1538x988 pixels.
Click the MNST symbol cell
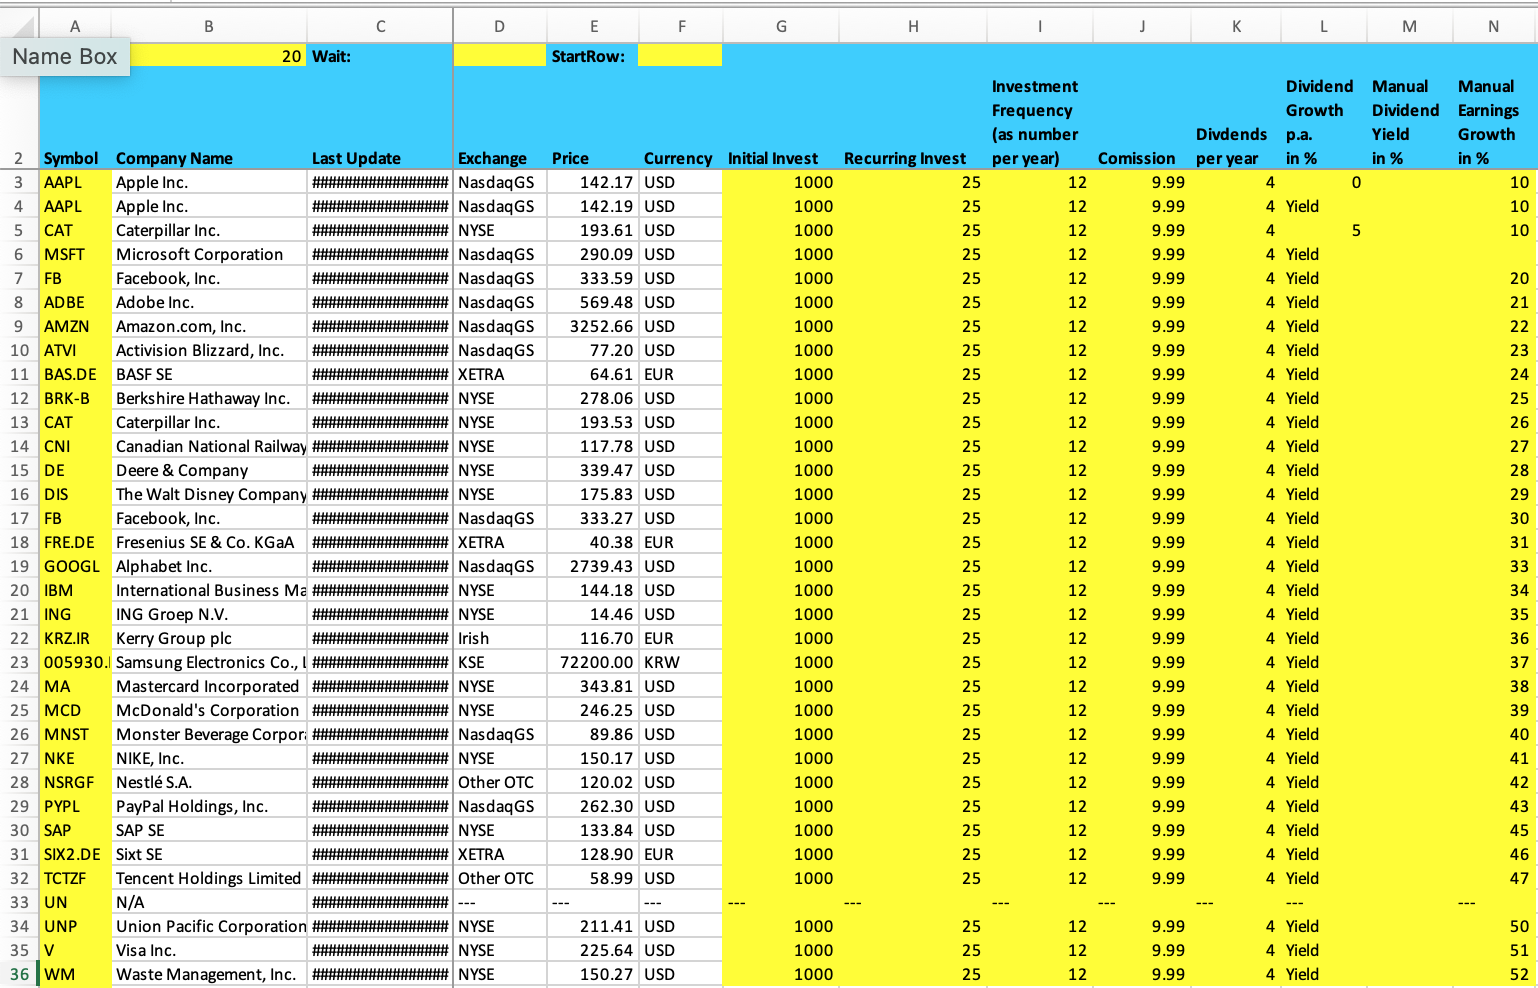[x=75, y=734]
